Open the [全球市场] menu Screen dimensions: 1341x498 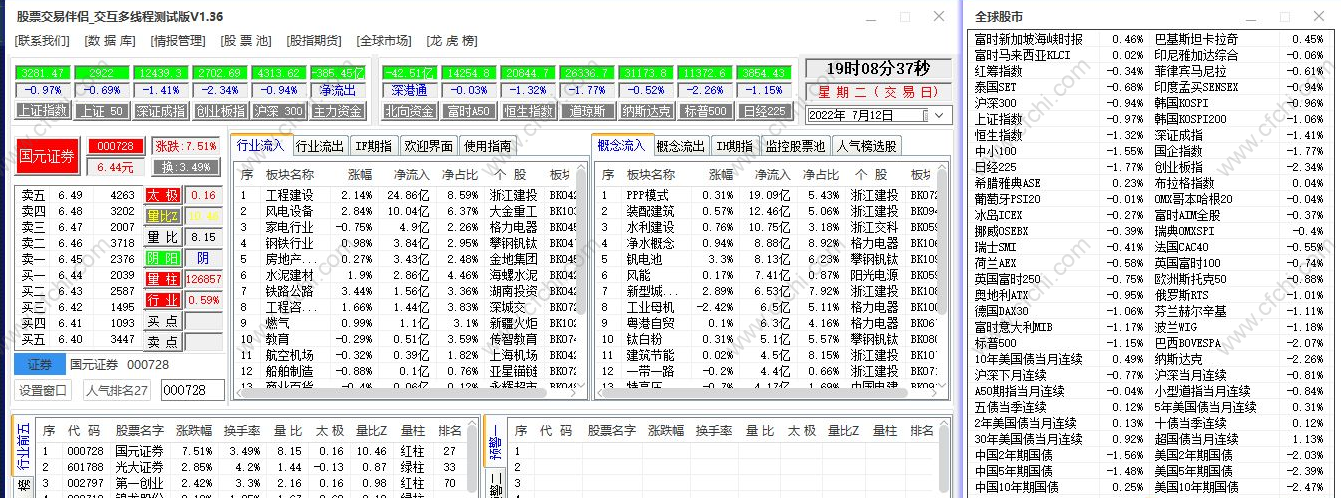(x=384, y=41)
